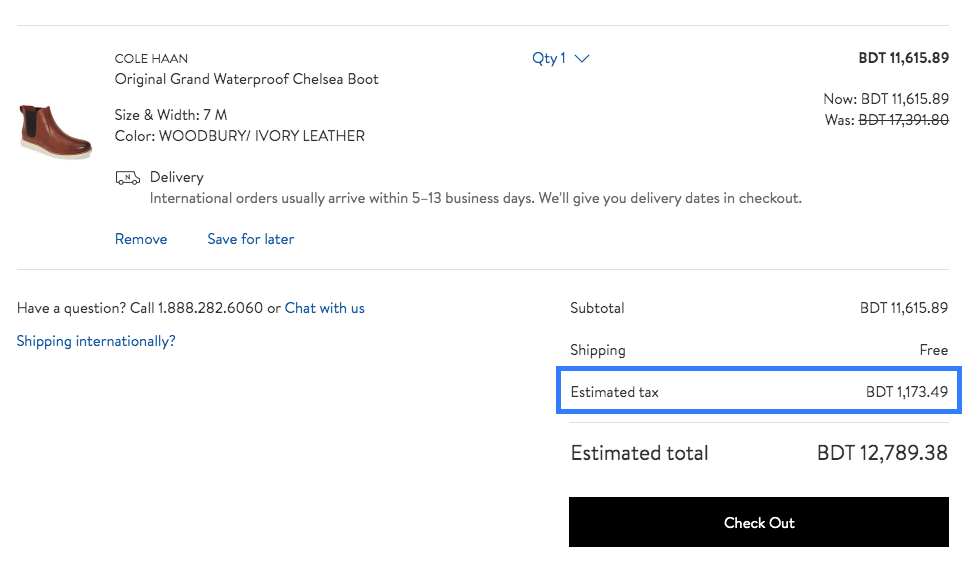The image size is (974, 566).
Task: Select the highlighted Estimated tax row
Action: pos(758,392)
